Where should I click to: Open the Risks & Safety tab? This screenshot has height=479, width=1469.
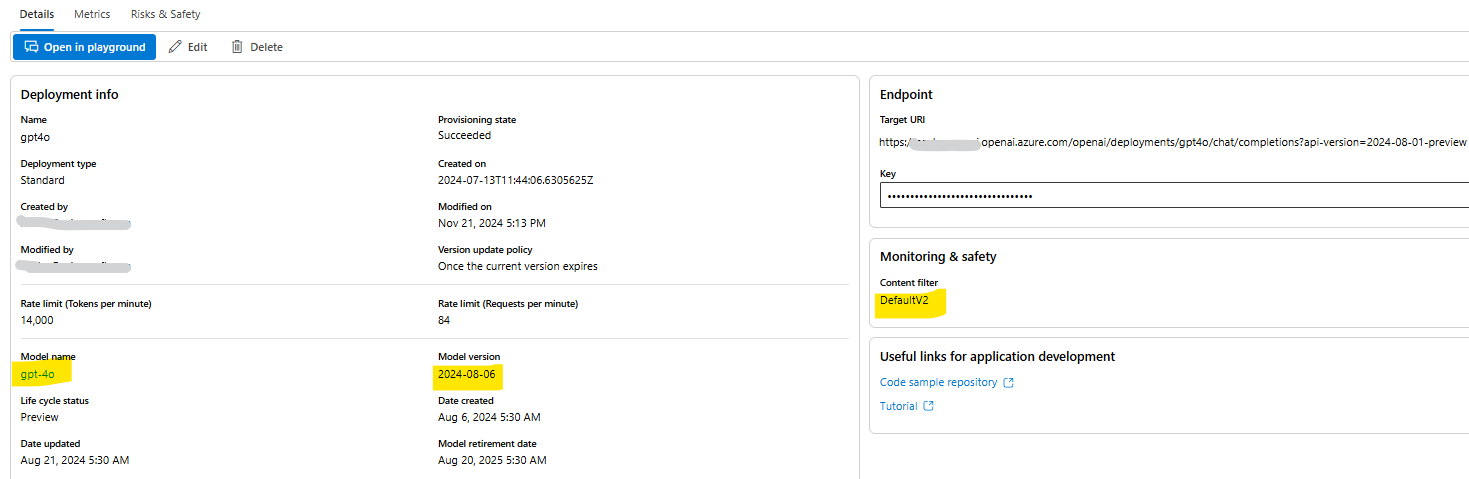(165, 14)
